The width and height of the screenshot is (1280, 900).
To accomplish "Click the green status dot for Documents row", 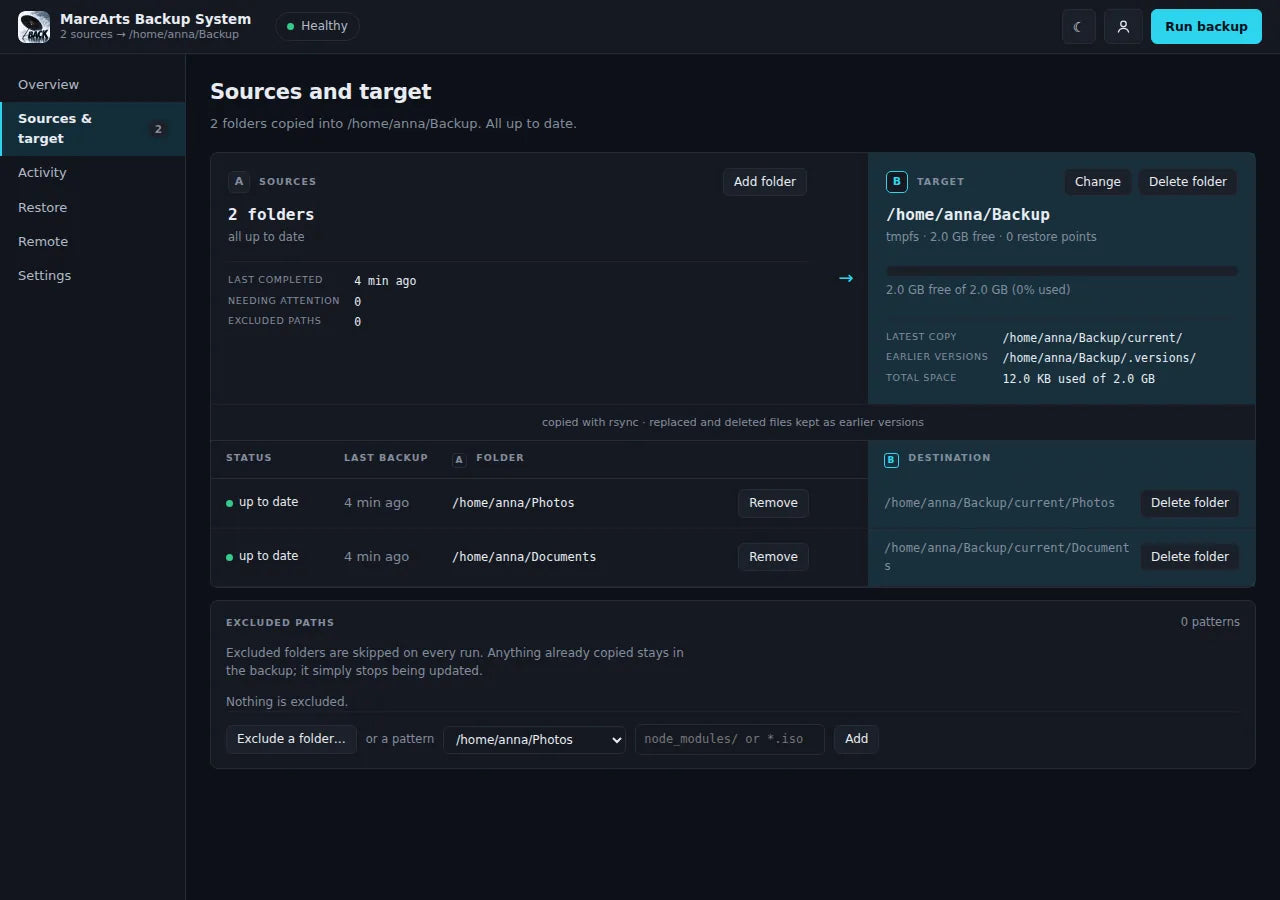I will [x=230, y=557].
